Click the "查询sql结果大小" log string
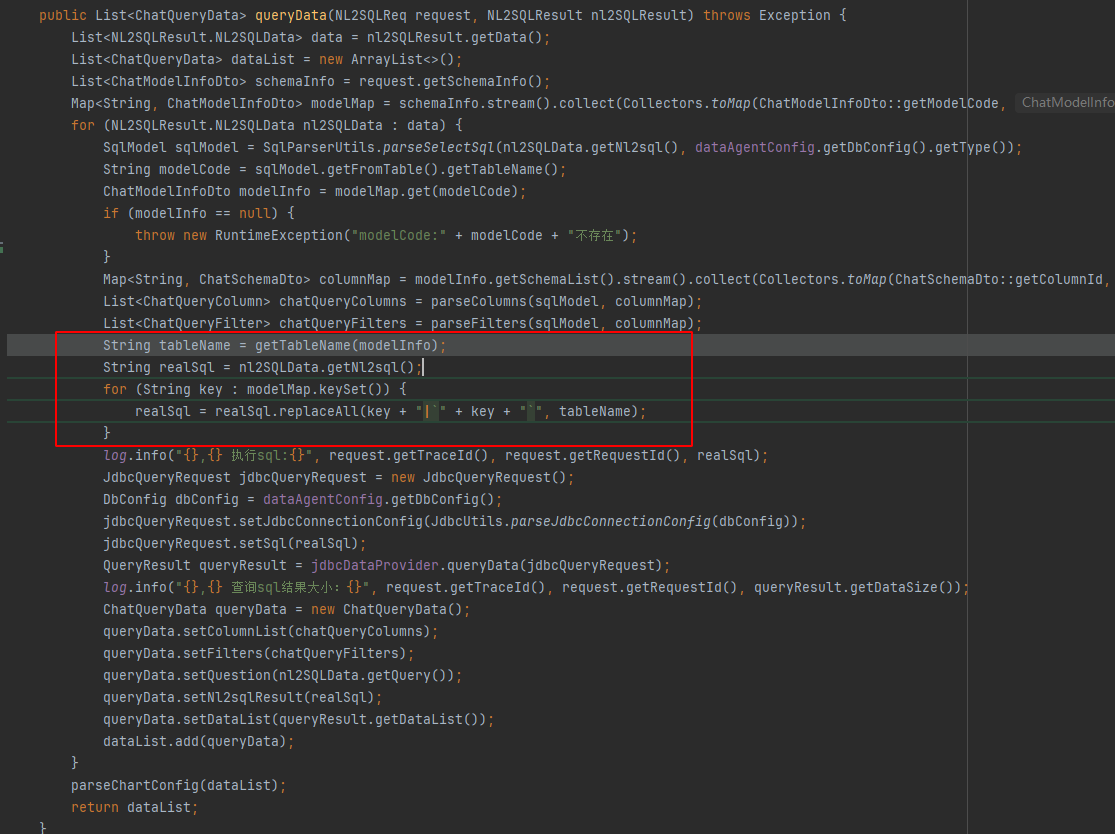Image resolution: width=1115 pixels, height=834 pixels. point(272,589)
